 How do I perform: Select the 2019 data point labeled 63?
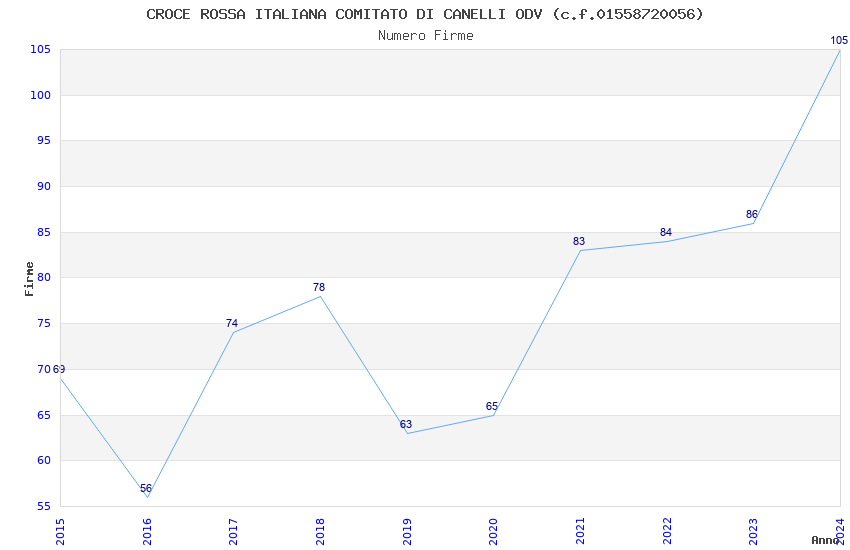pos(407,433)
